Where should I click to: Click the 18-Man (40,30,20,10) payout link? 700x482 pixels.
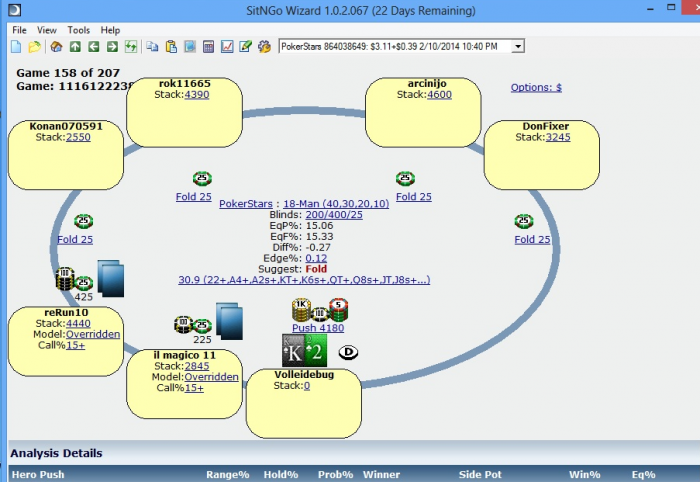tap(336, 204)
